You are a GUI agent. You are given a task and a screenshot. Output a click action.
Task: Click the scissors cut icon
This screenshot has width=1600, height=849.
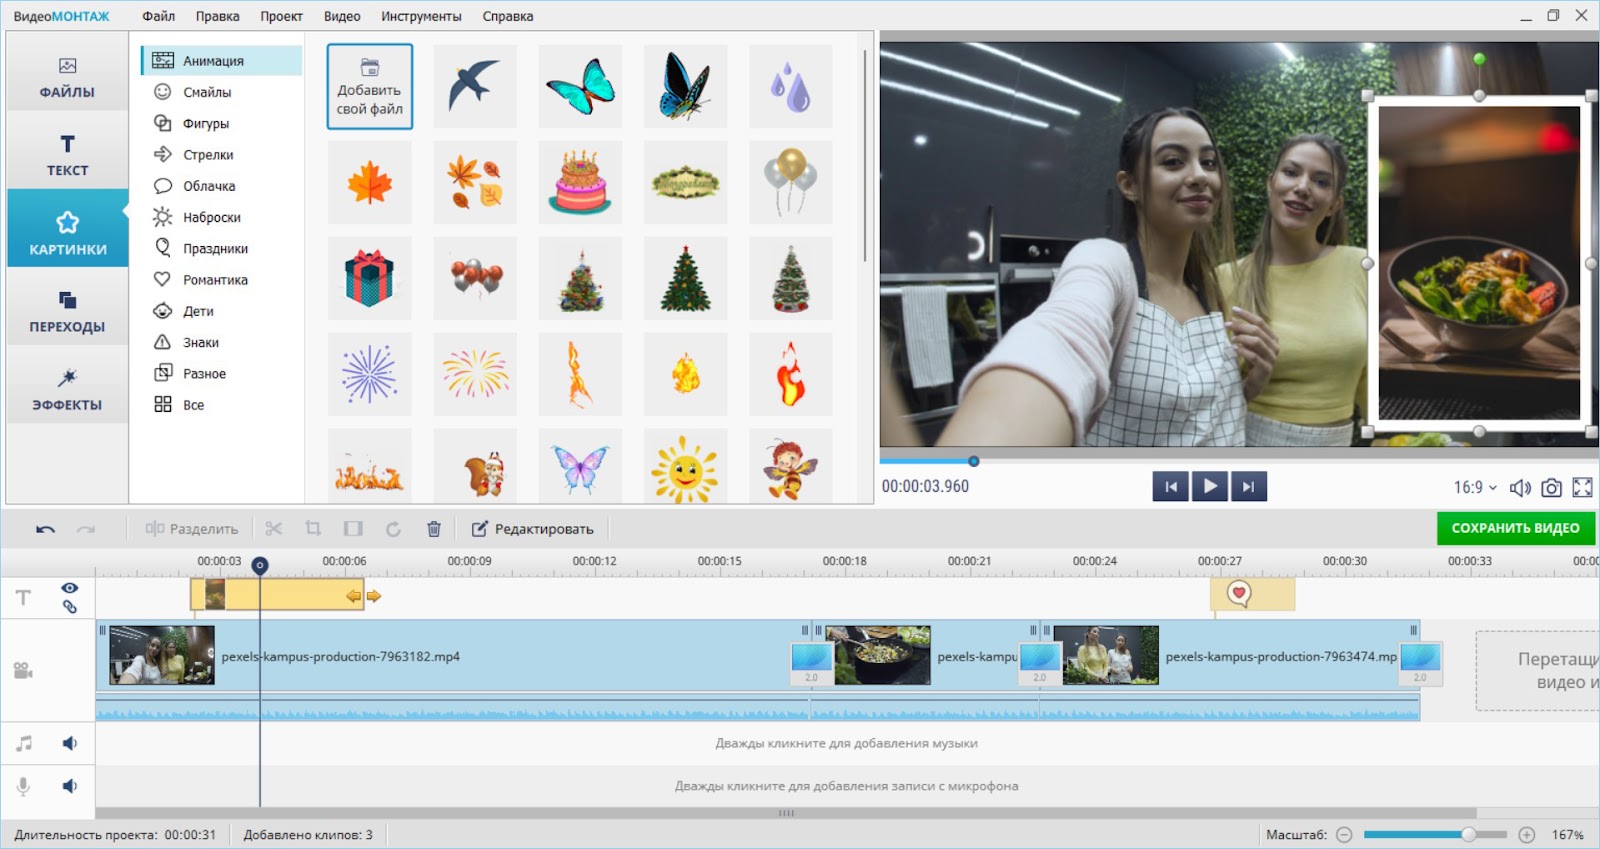[274, 529]
